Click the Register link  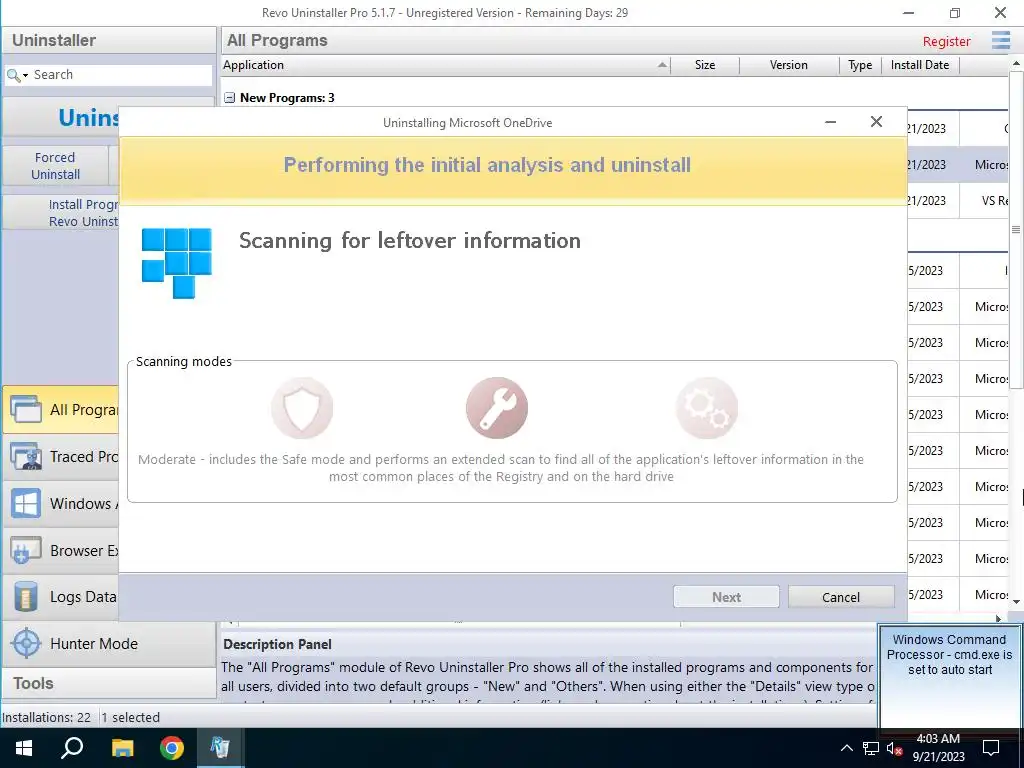click(x=946, y=41)
